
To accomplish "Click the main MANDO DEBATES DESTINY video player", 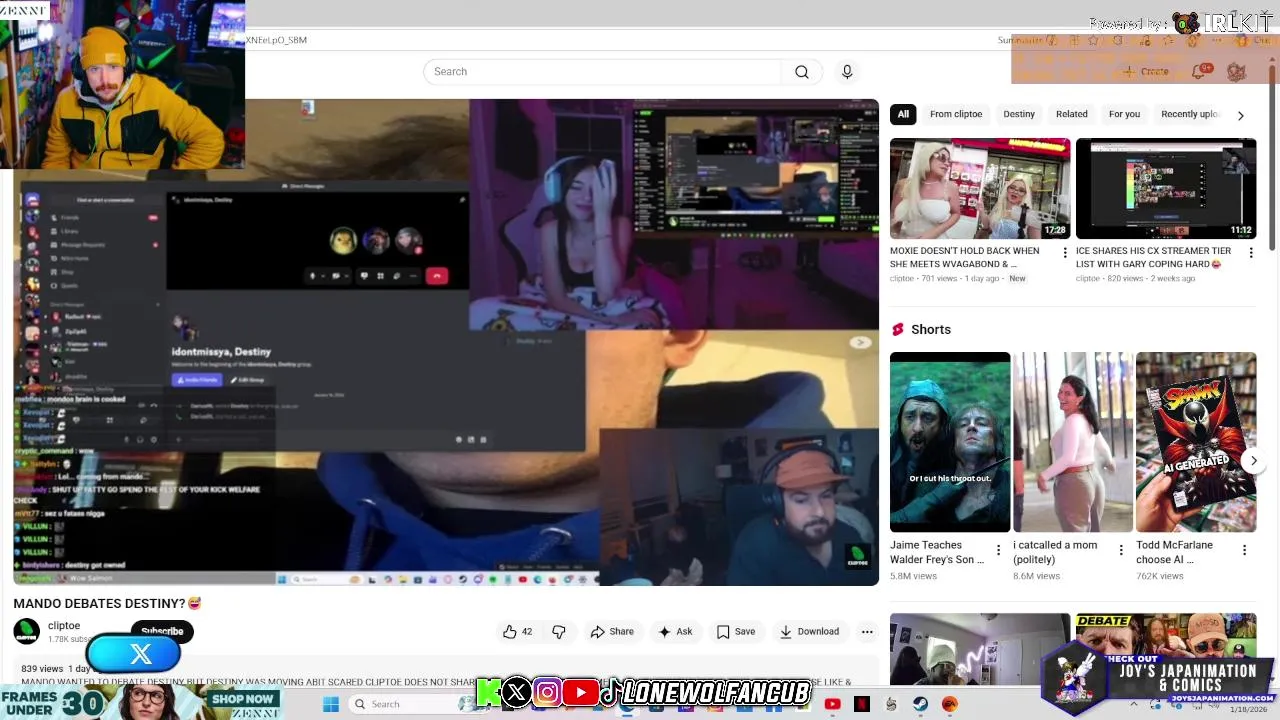I will click(446, 342).
